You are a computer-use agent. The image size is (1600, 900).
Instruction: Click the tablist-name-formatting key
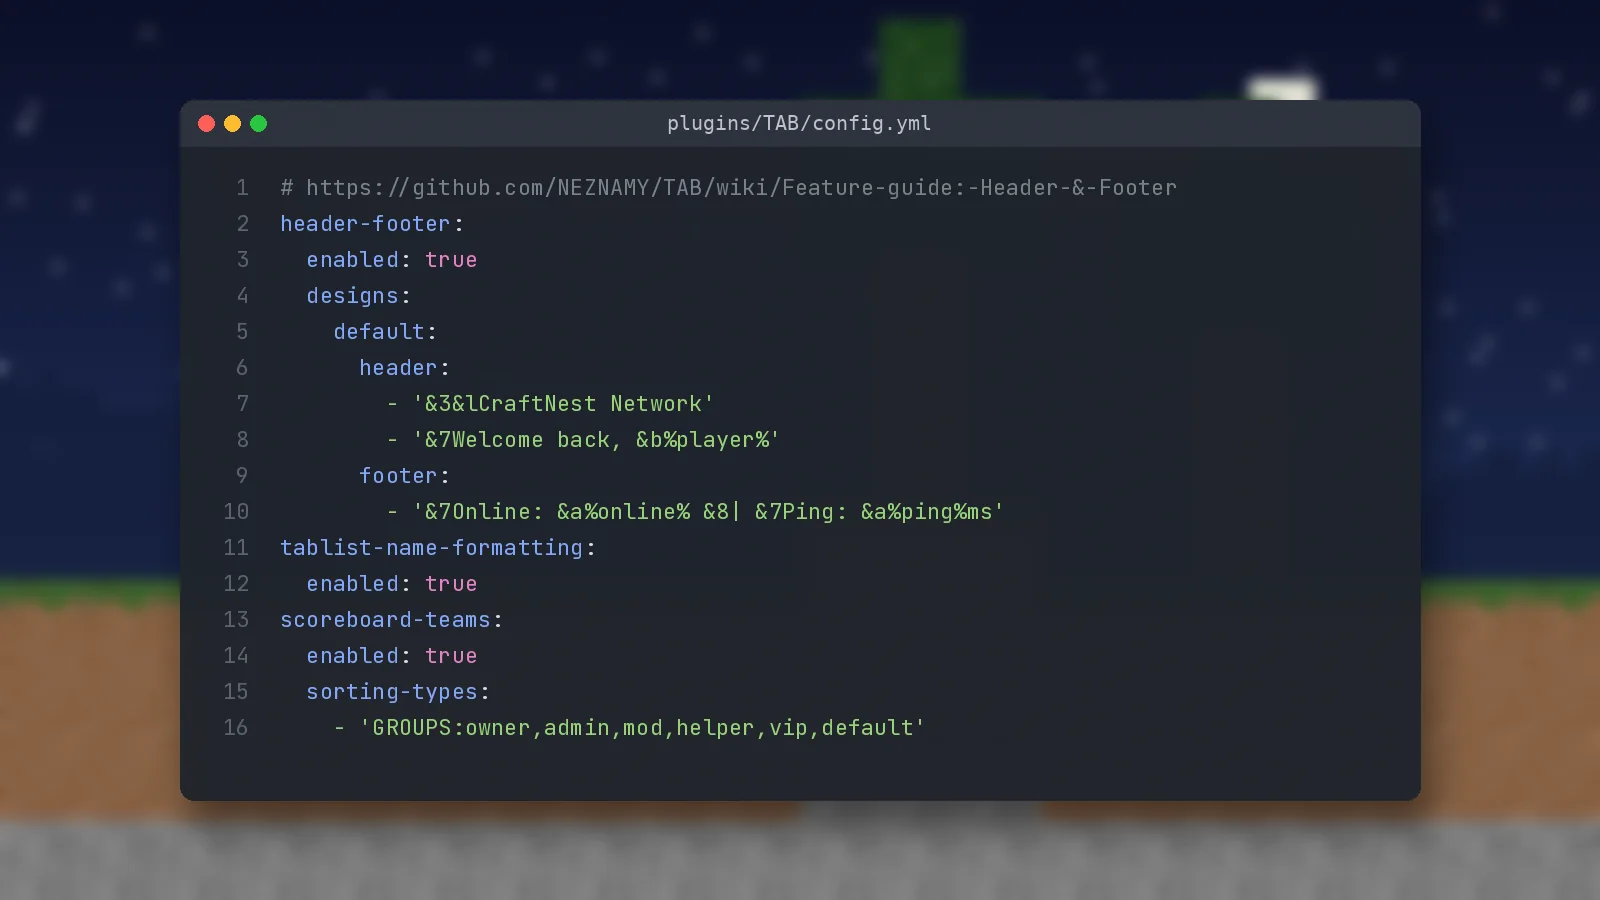coord(431,548)
